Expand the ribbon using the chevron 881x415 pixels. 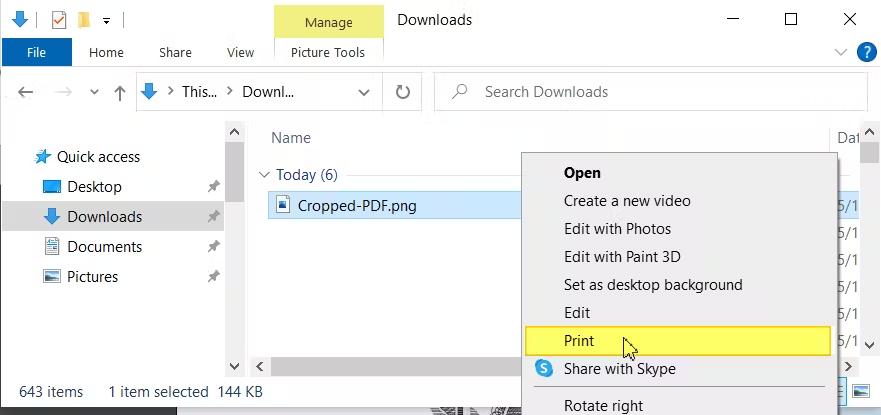click(x=840, y=52)
